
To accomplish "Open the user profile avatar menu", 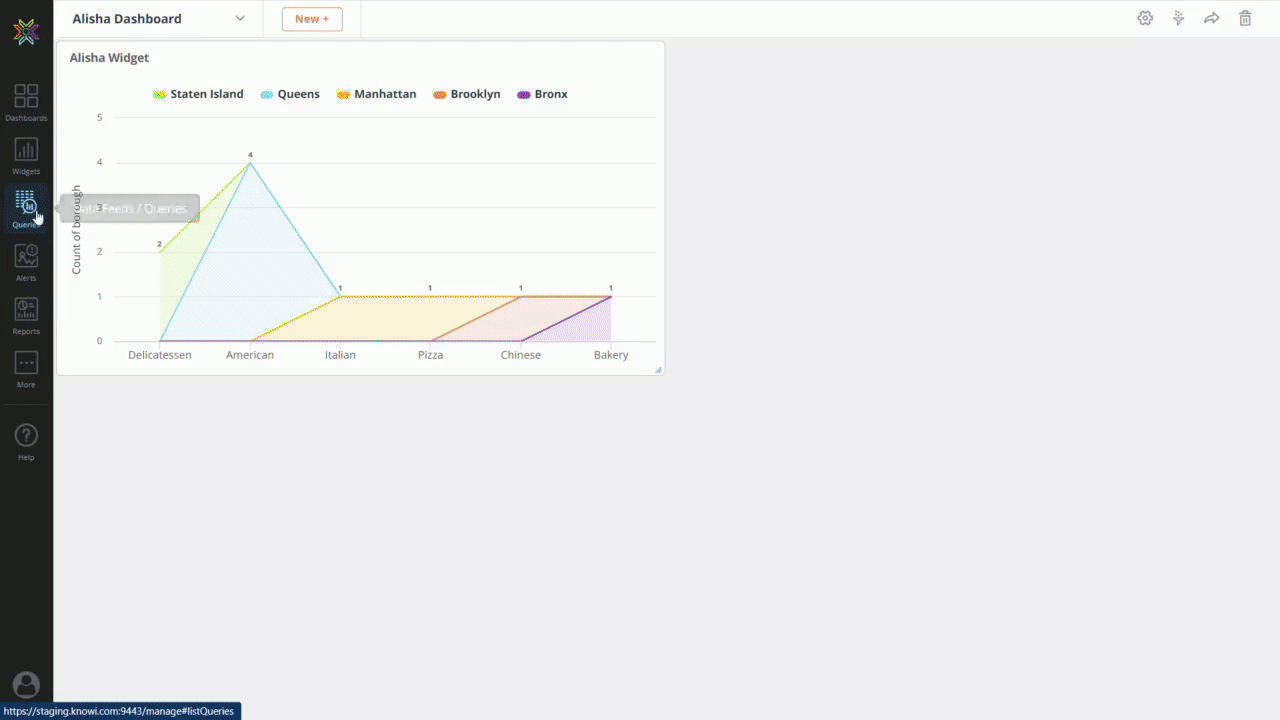I will pyautogui.click(x=26, y=685).
